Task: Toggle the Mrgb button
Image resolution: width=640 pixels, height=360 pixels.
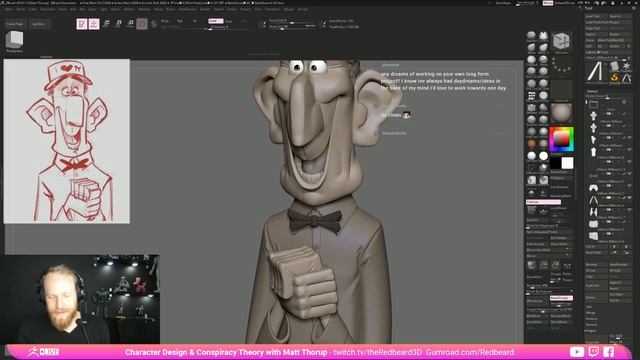Action: pyautogui.click(x=165, y=21)
